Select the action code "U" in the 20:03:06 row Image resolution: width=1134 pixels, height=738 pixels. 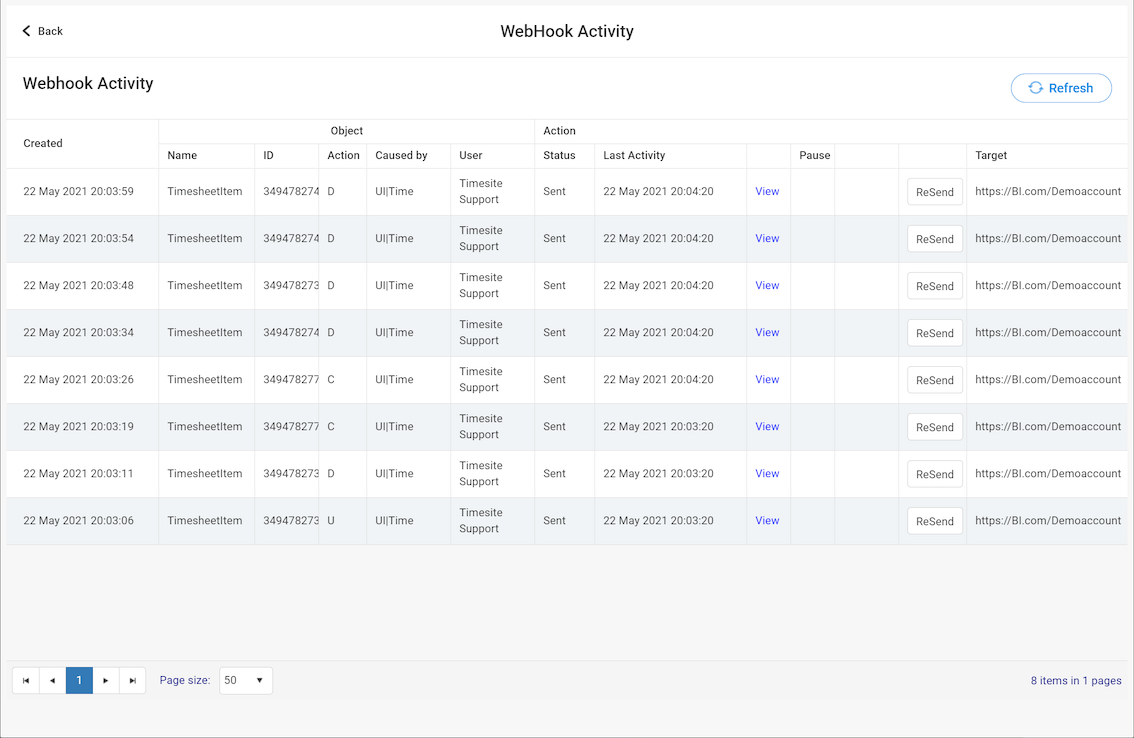pyautogui.click(x=331, y=521)
